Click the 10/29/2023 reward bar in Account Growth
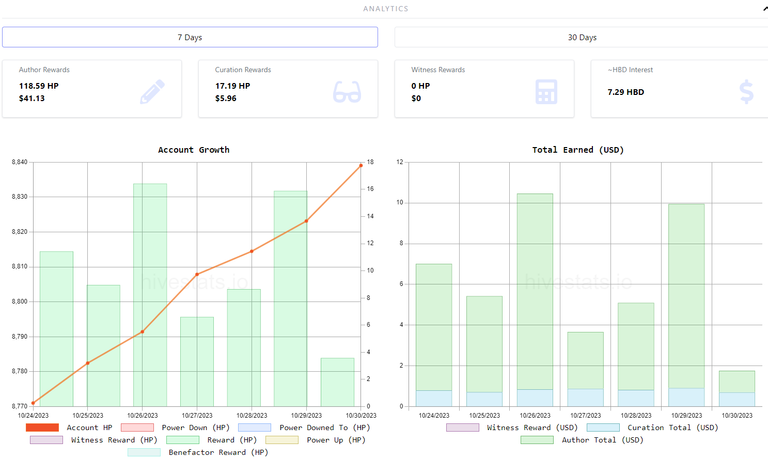The image size is (768, 463). pyautogui.click(x=290, y=298)
